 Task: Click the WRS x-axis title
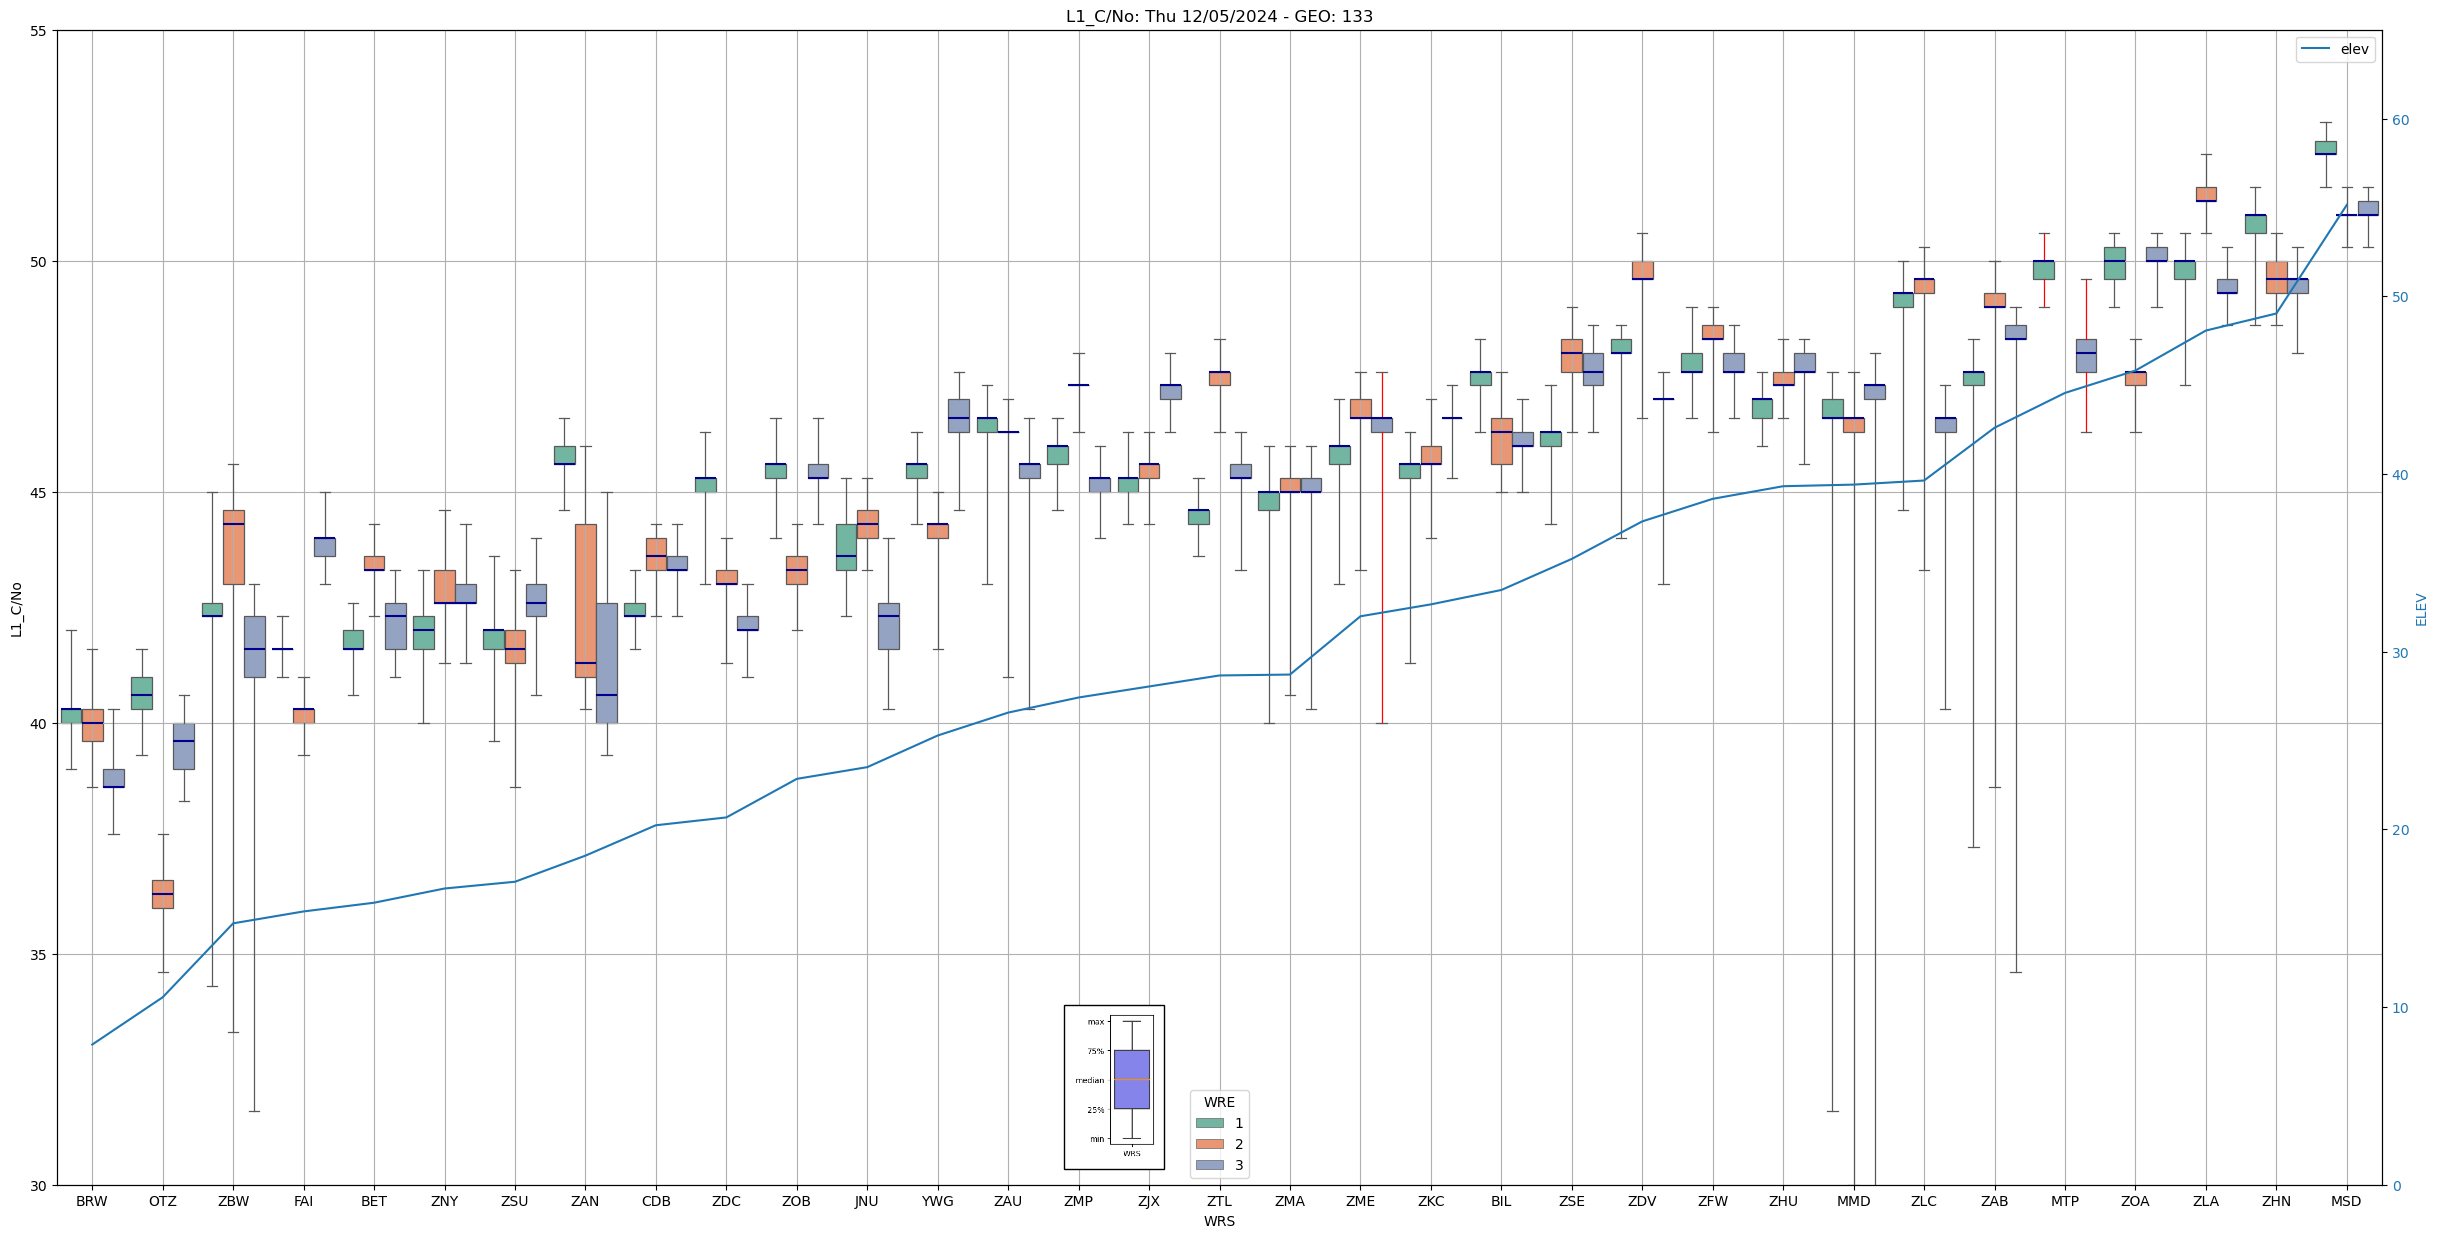1218,1221
